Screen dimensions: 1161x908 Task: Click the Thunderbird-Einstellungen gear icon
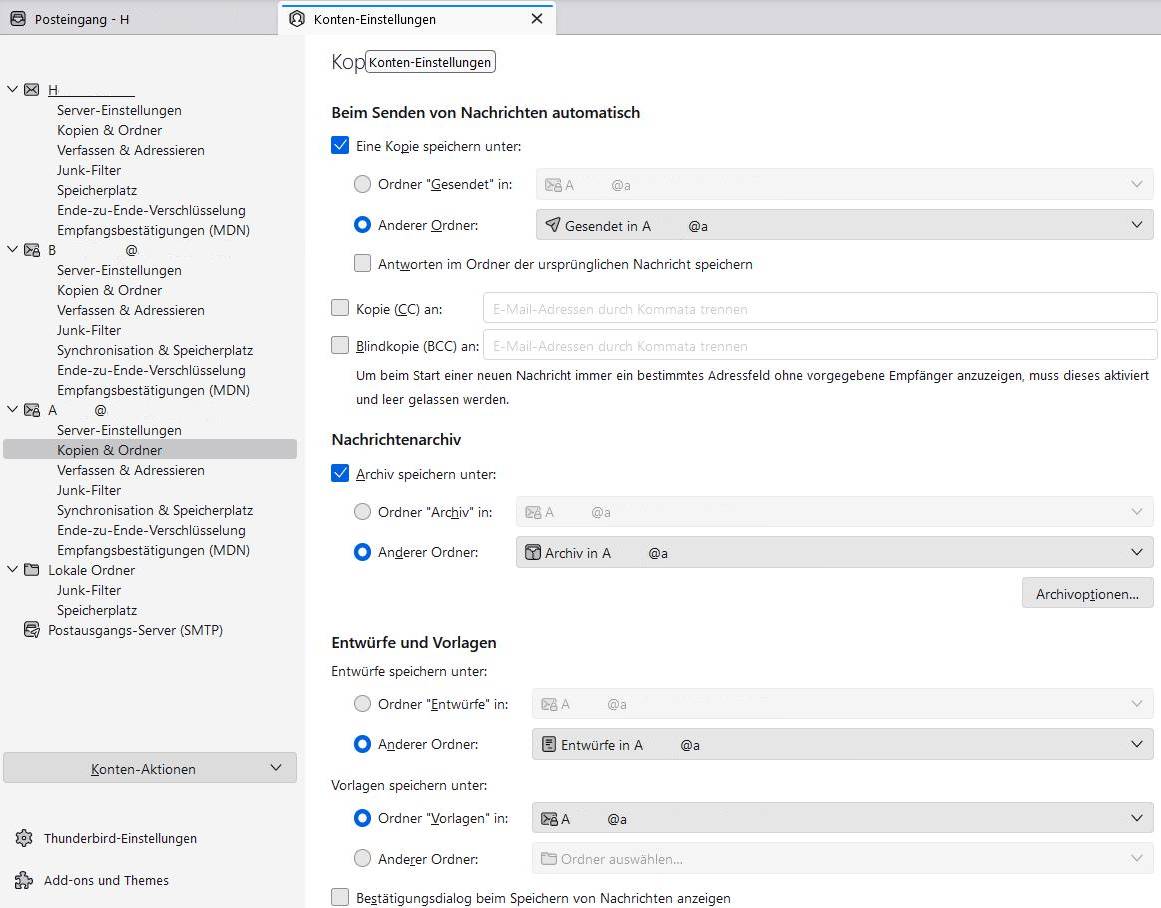pos(24,838)
